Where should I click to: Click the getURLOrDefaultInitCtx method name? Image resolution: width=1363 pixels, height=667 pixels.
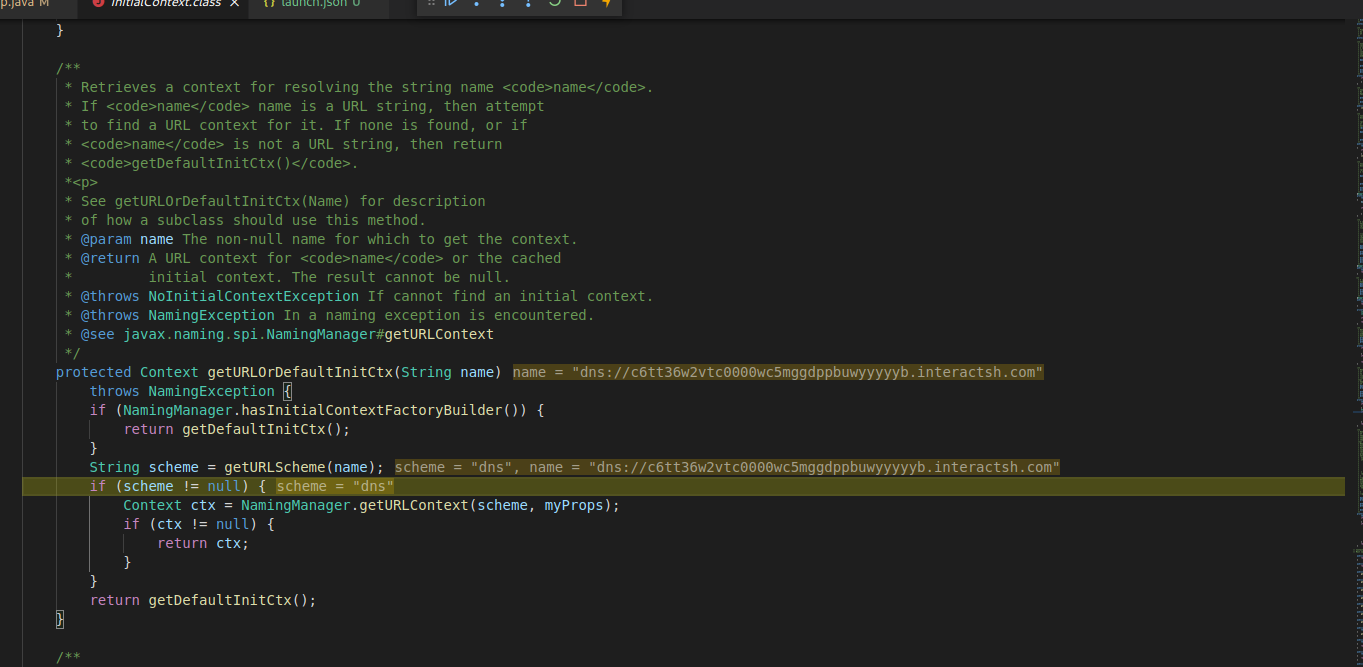coord(300,372)
